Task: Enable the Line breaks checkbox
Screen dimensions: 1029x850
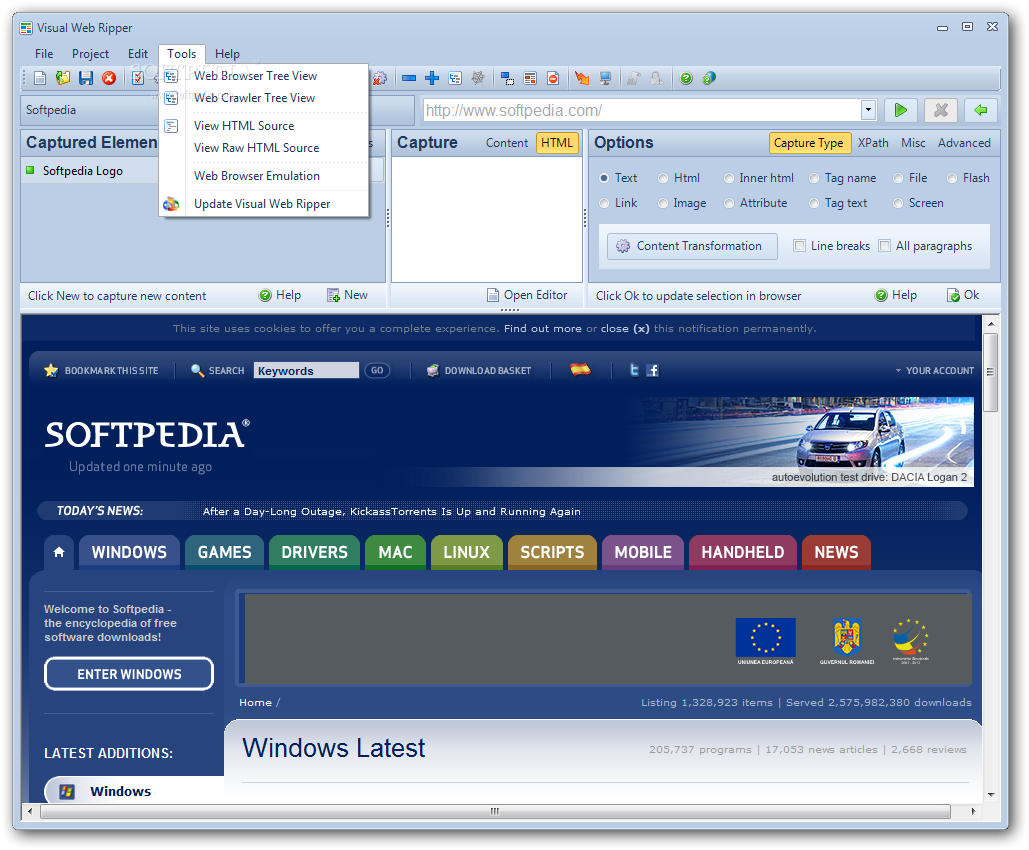Action: point(799,245)
